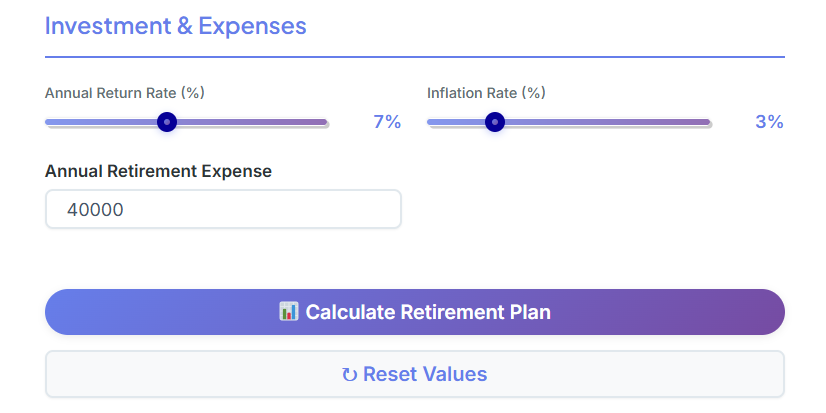Click the right end of Inflation Rate track

coord(707,122)
